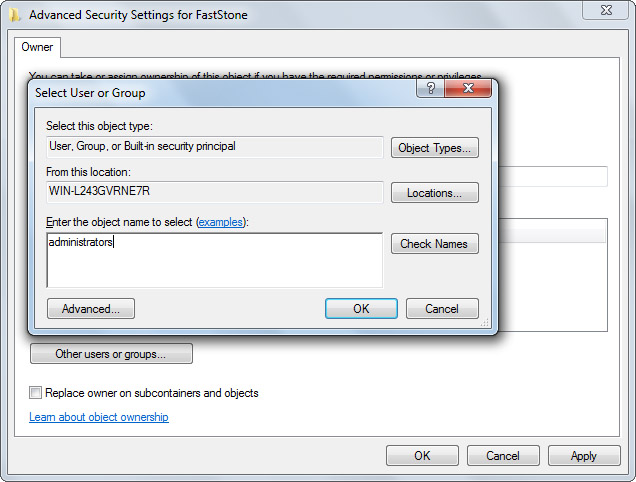Verify the entry with Check Names
636x482 pixels.
click(434, 243)
